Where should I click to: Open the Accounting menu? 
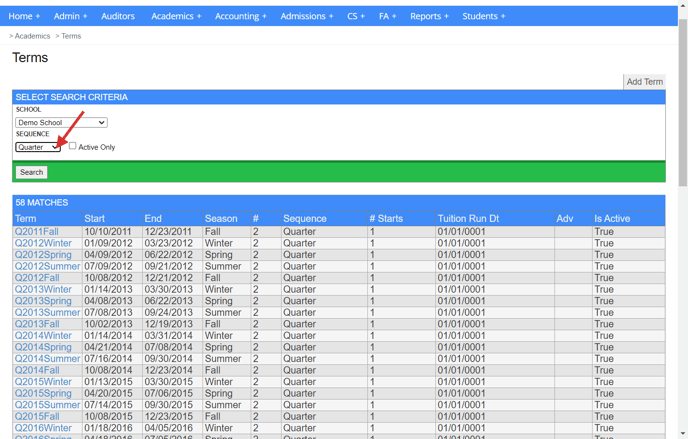click(241, 16)
